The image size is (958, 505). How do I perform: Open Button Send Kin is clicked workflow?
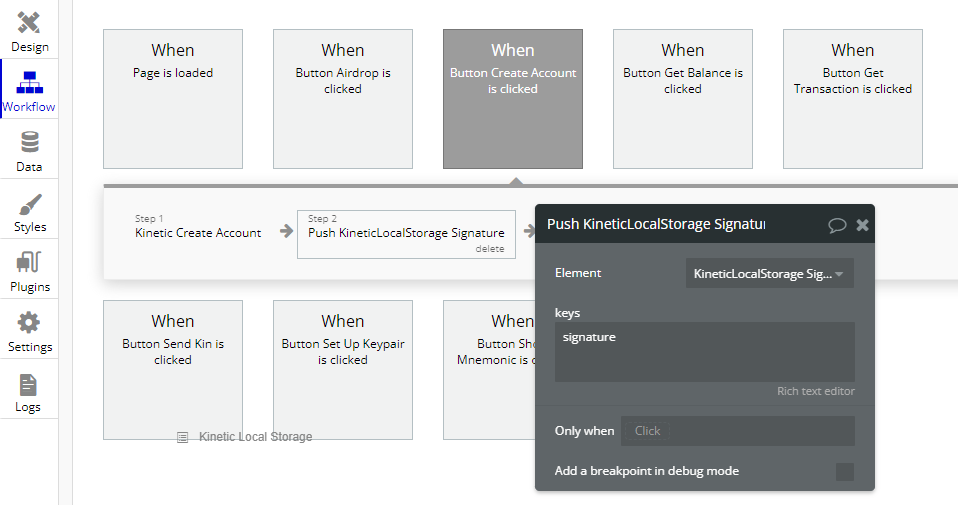click(x=173, y=369)
